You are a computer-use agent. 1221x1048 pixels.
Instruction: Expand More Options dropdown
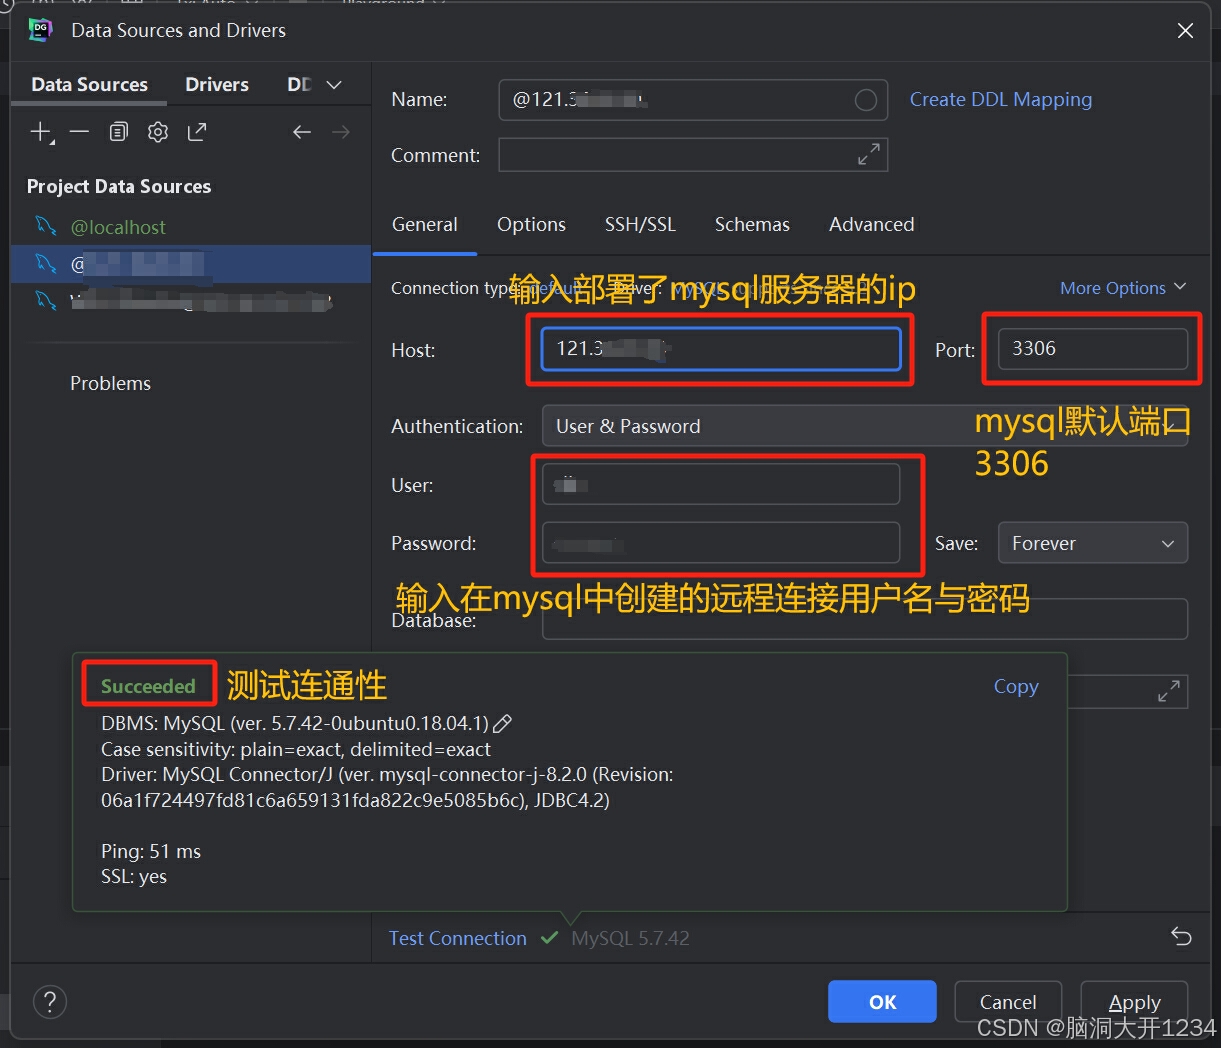tap(1123, 288)
